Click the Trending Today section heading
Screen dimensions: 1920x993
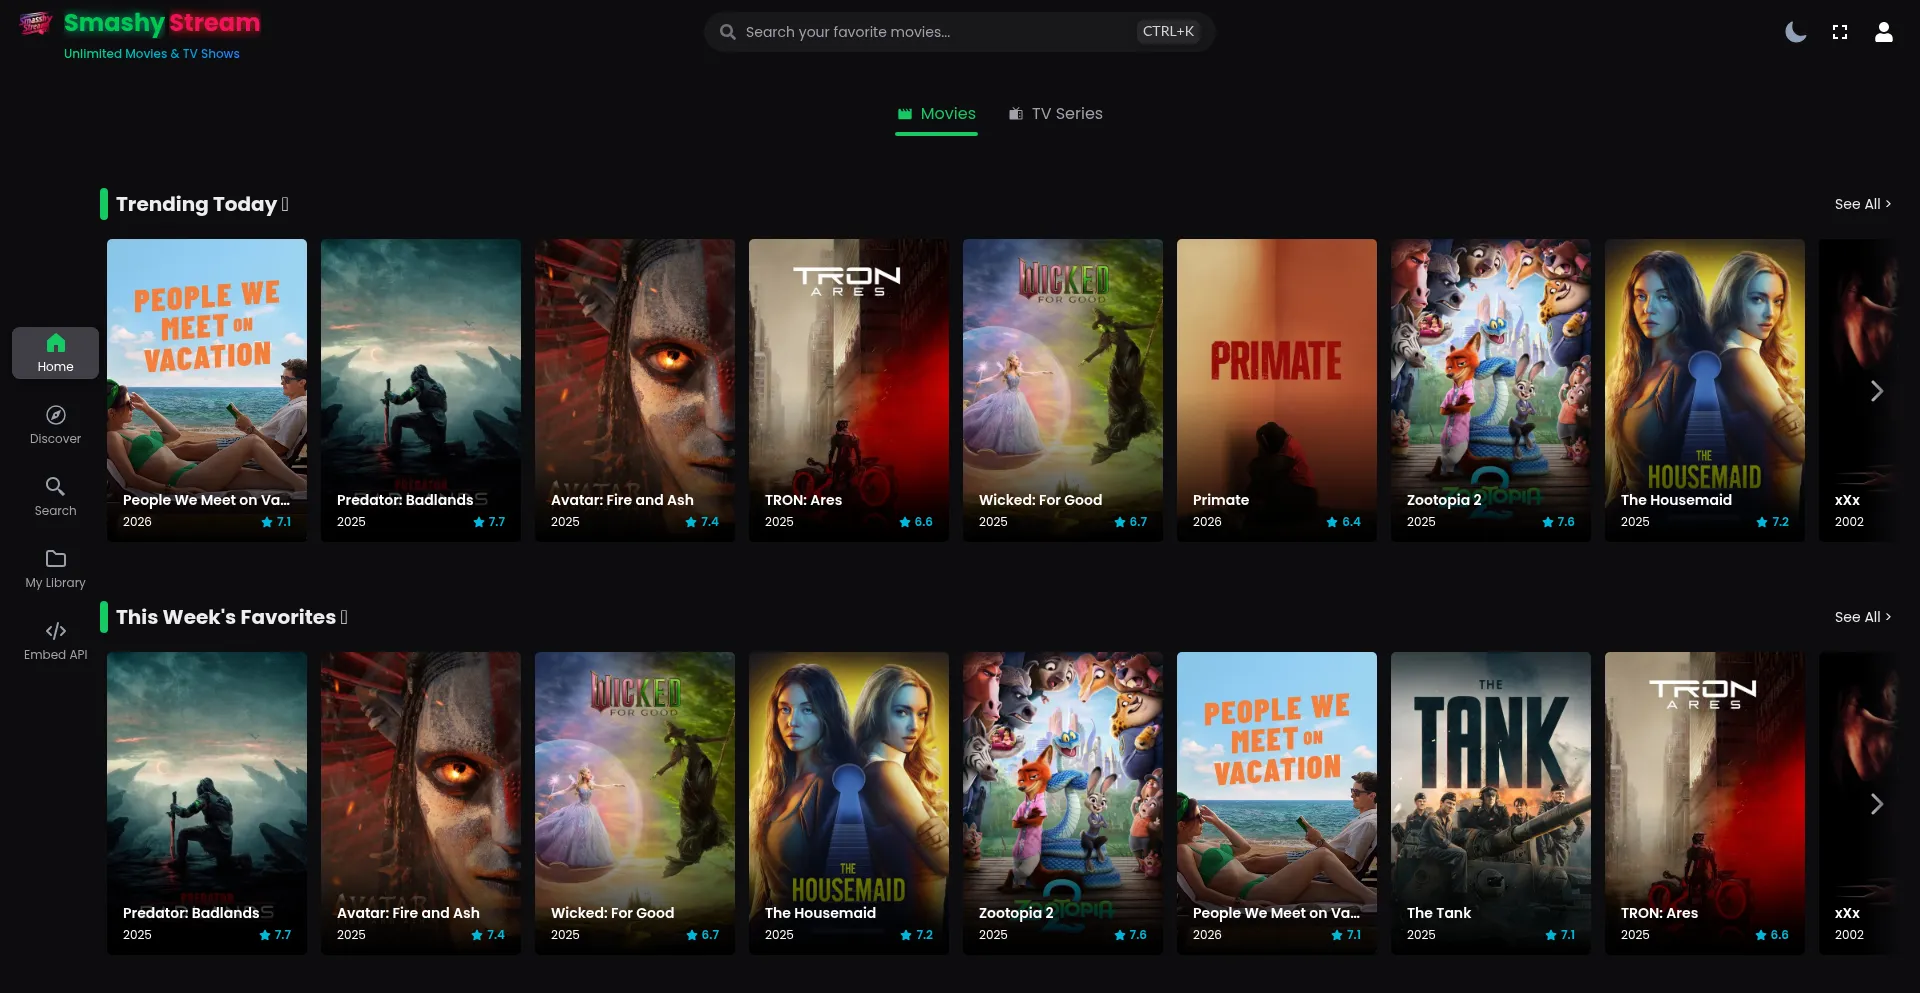click(202, 204)
